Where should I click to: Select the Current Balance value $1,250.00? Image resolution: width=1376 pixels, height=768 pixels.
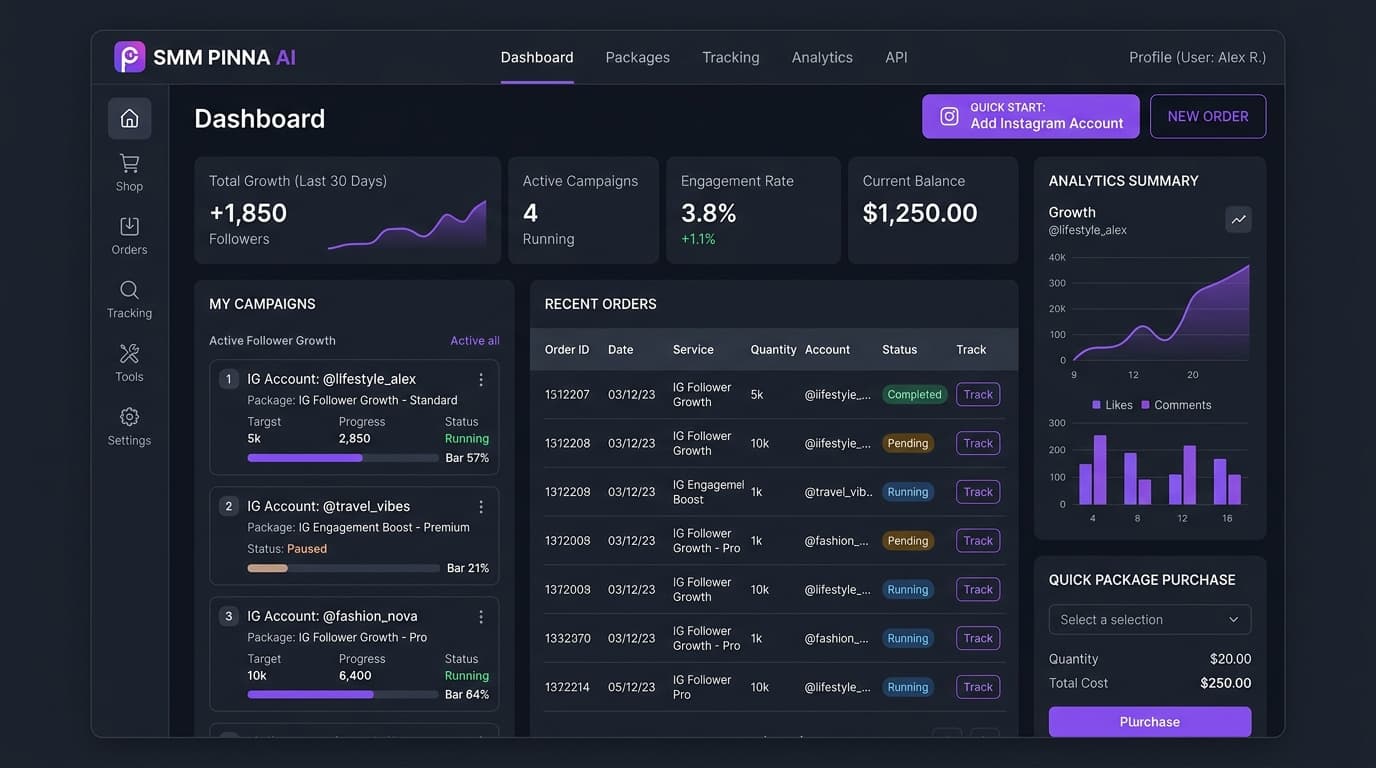click(920, 213)
